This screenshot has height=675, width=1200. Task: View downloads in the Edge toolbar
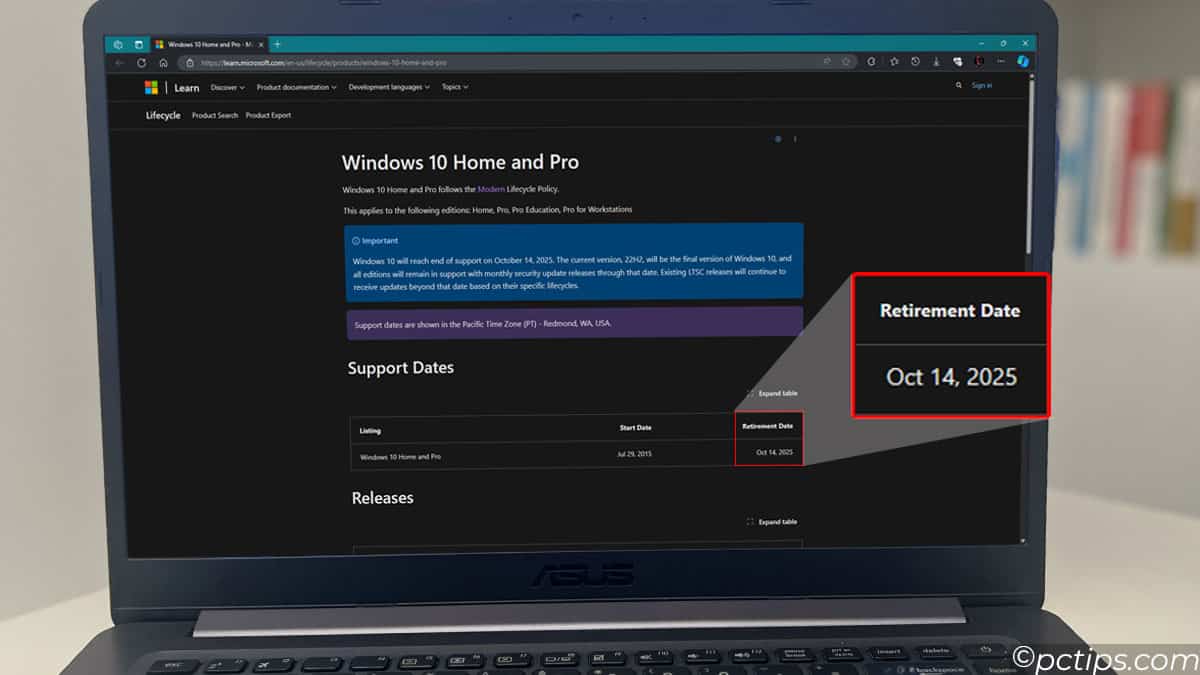936,61
